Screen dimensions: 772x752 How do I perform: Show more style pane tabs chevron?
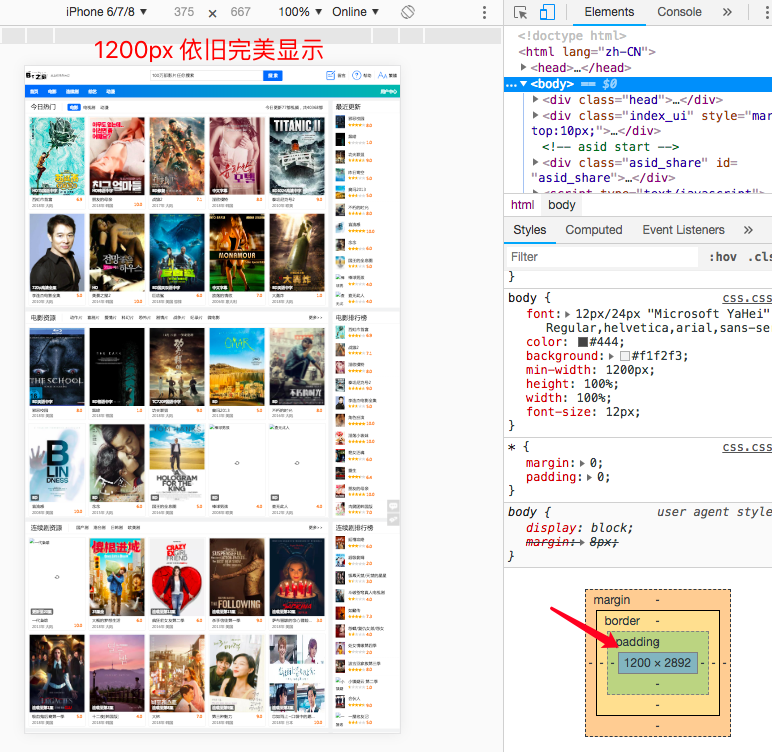click(x=748, y=230)
